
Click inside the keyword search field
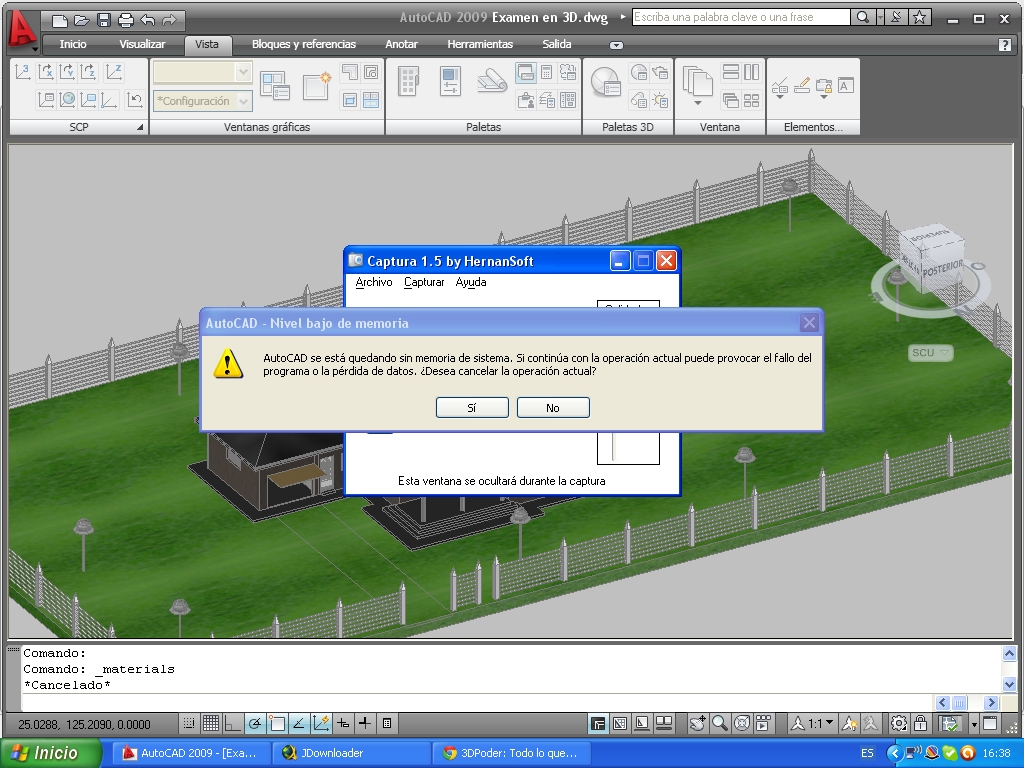coord(741,18)
